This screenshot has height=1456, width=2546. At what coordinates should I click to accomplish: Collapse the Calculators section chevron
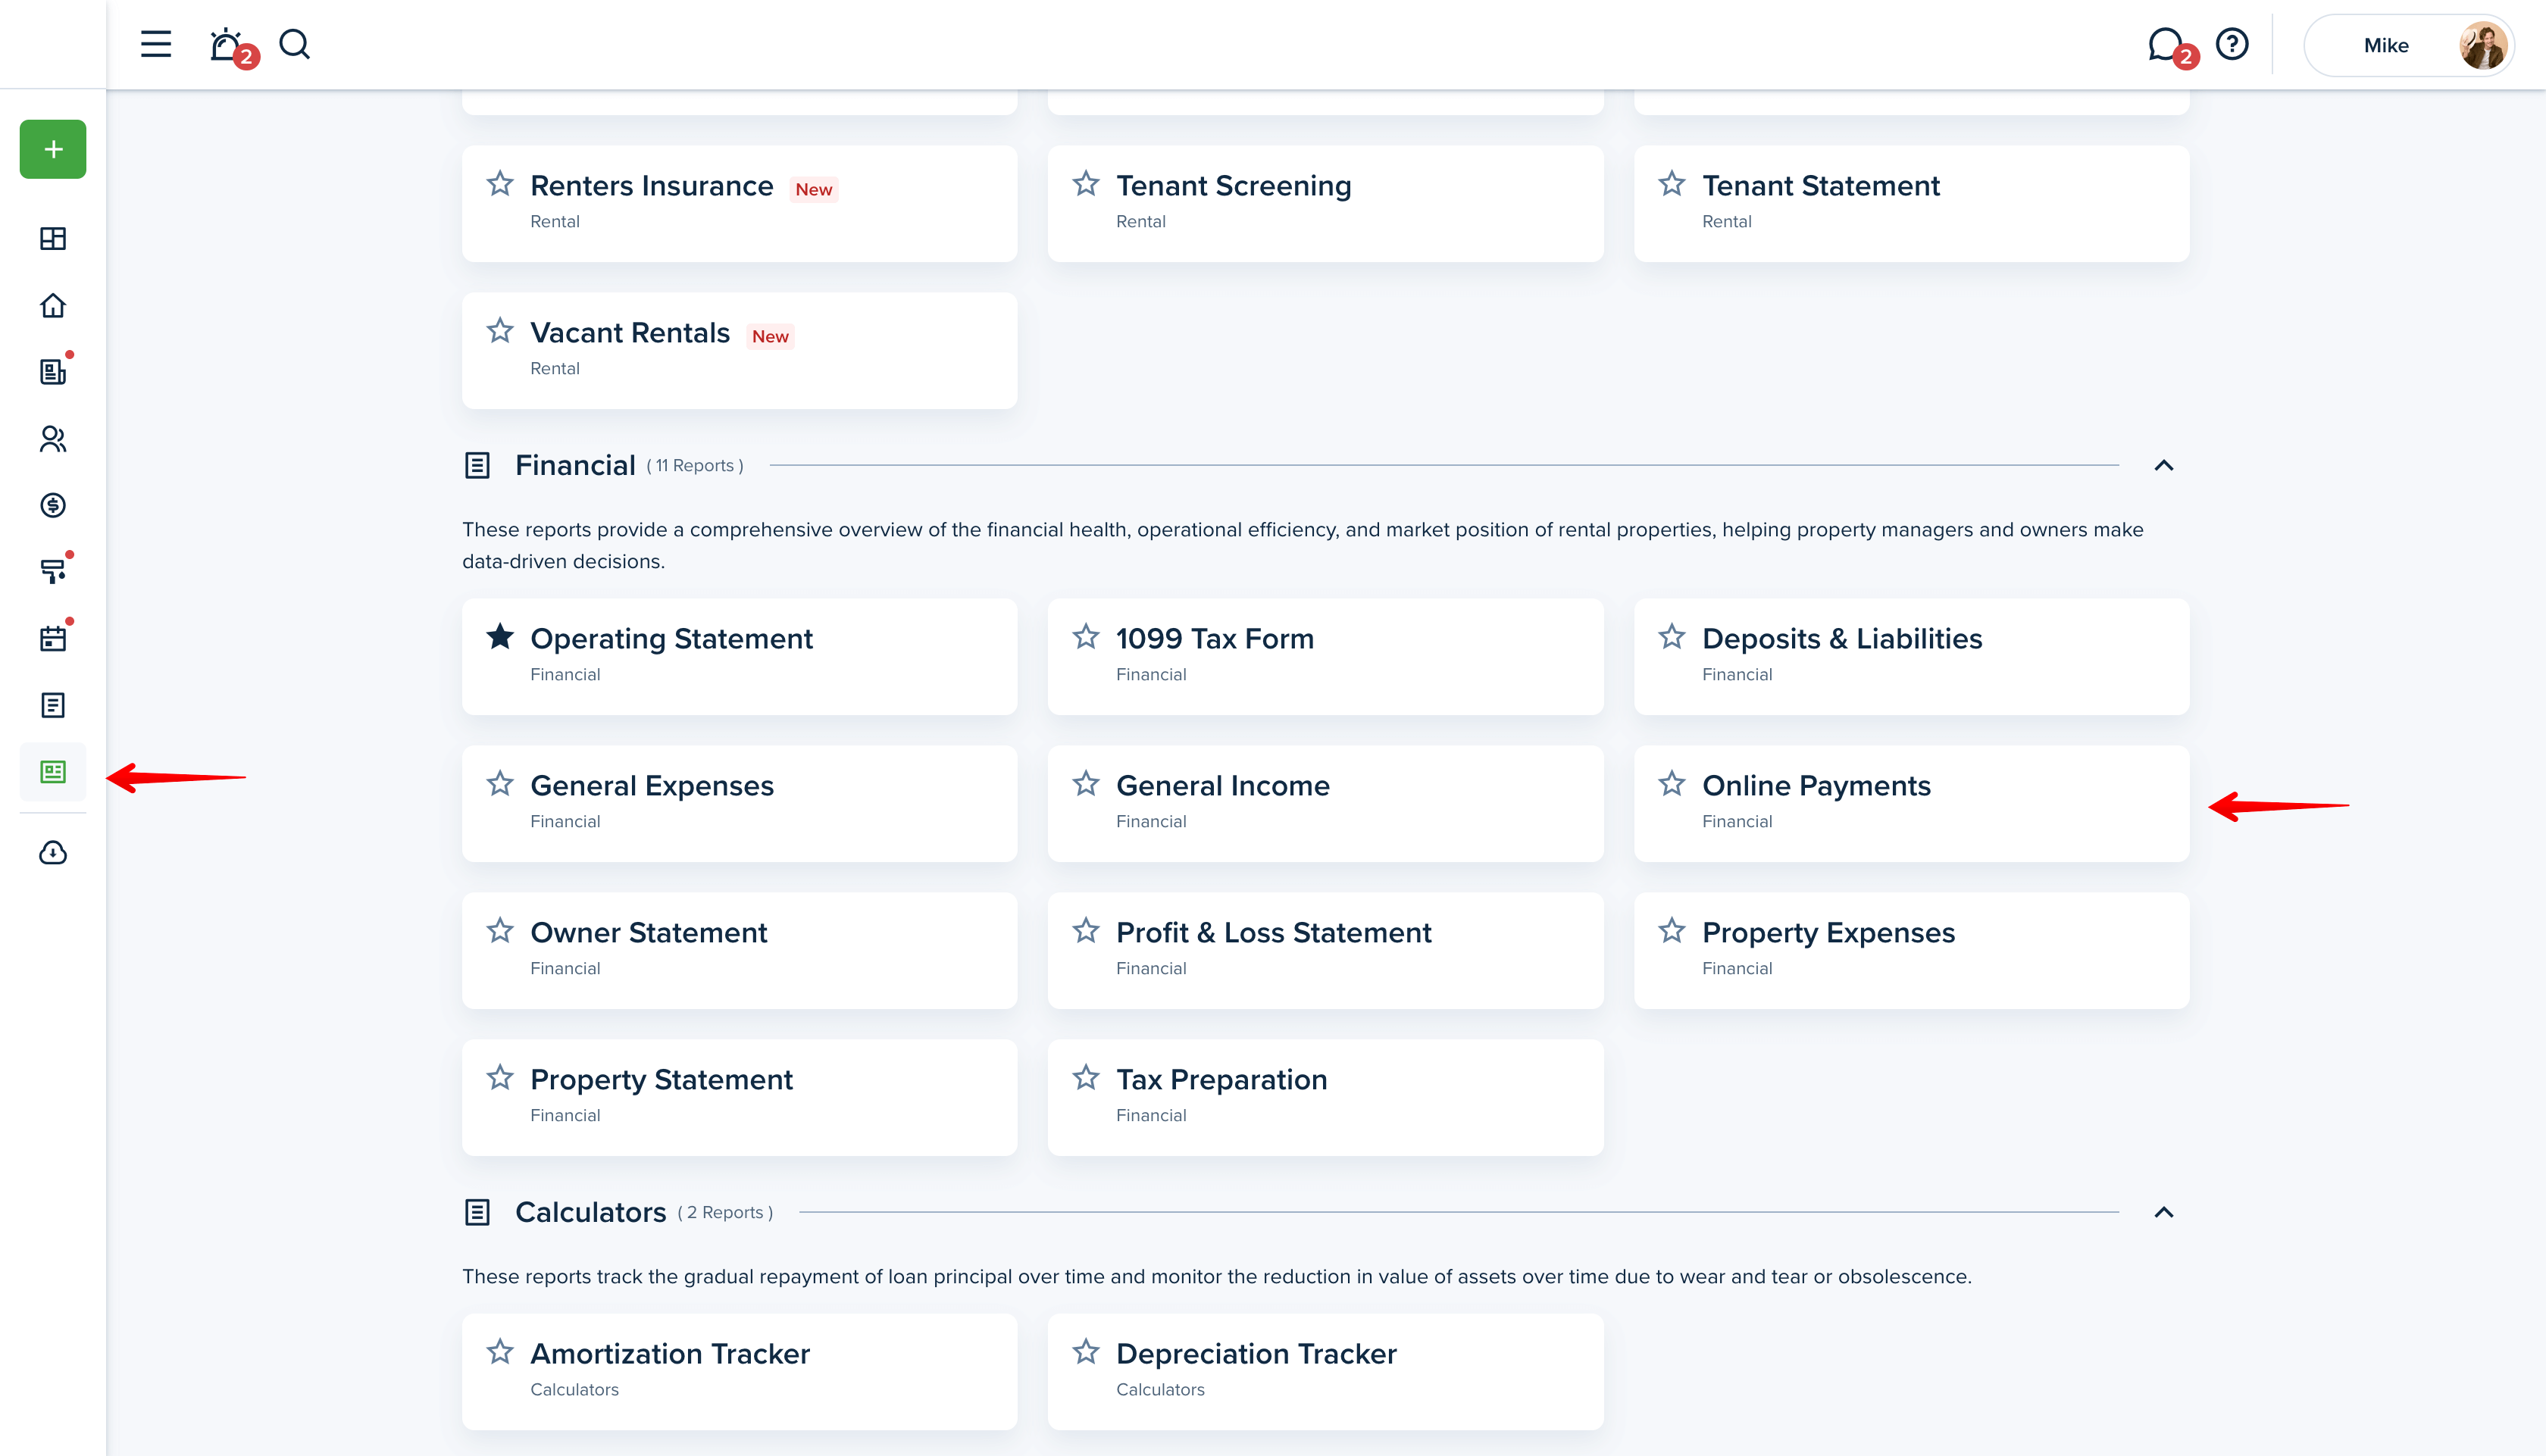pyautogui.click(x=2164, y=1212)
